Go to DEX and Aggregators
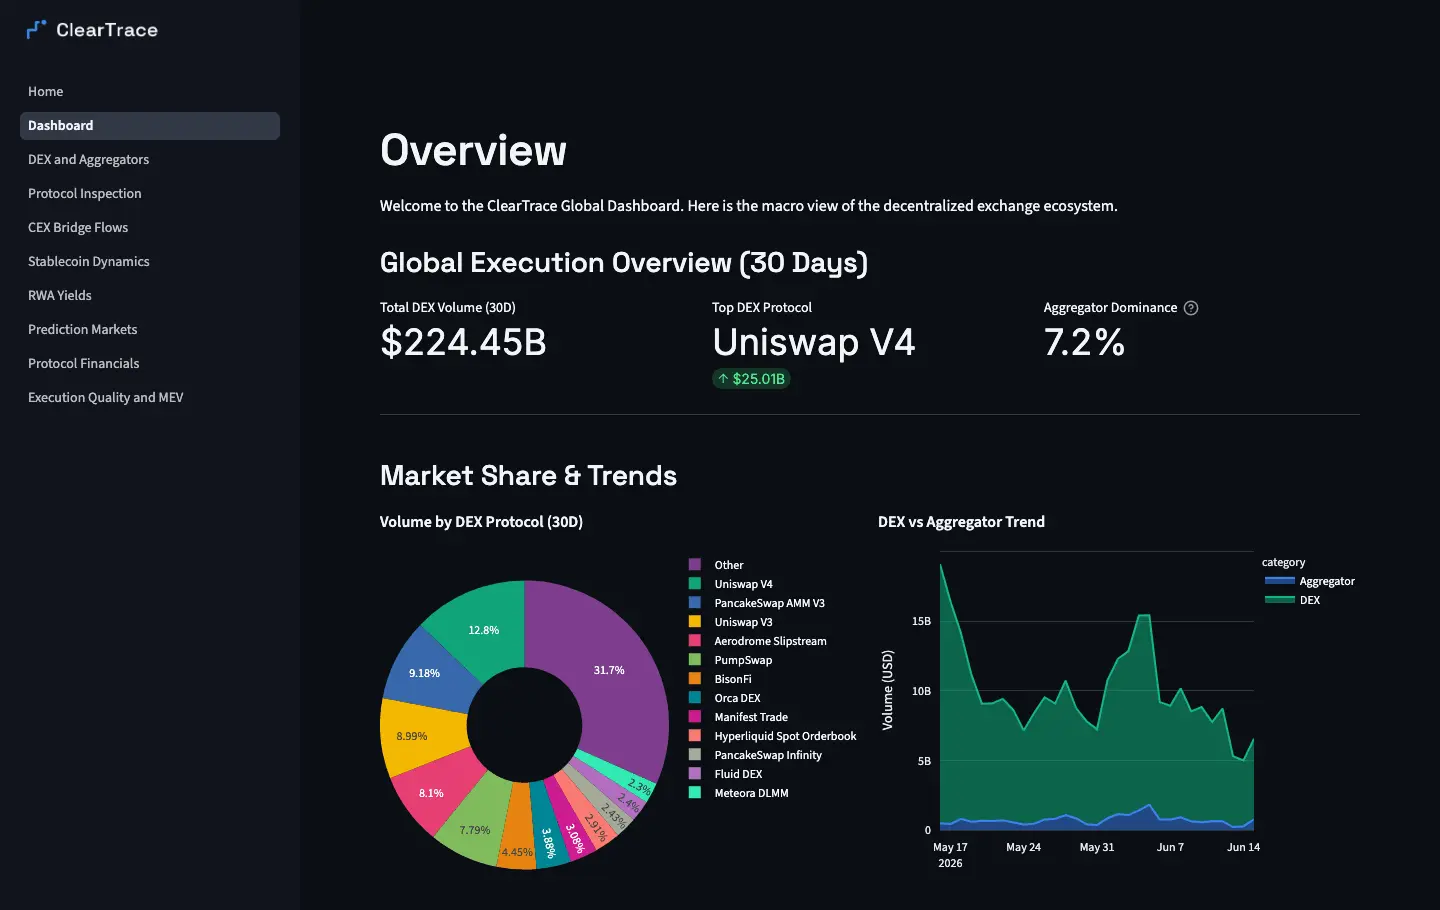The width and height of the screenshot is (1440, 910). point(150,160)
